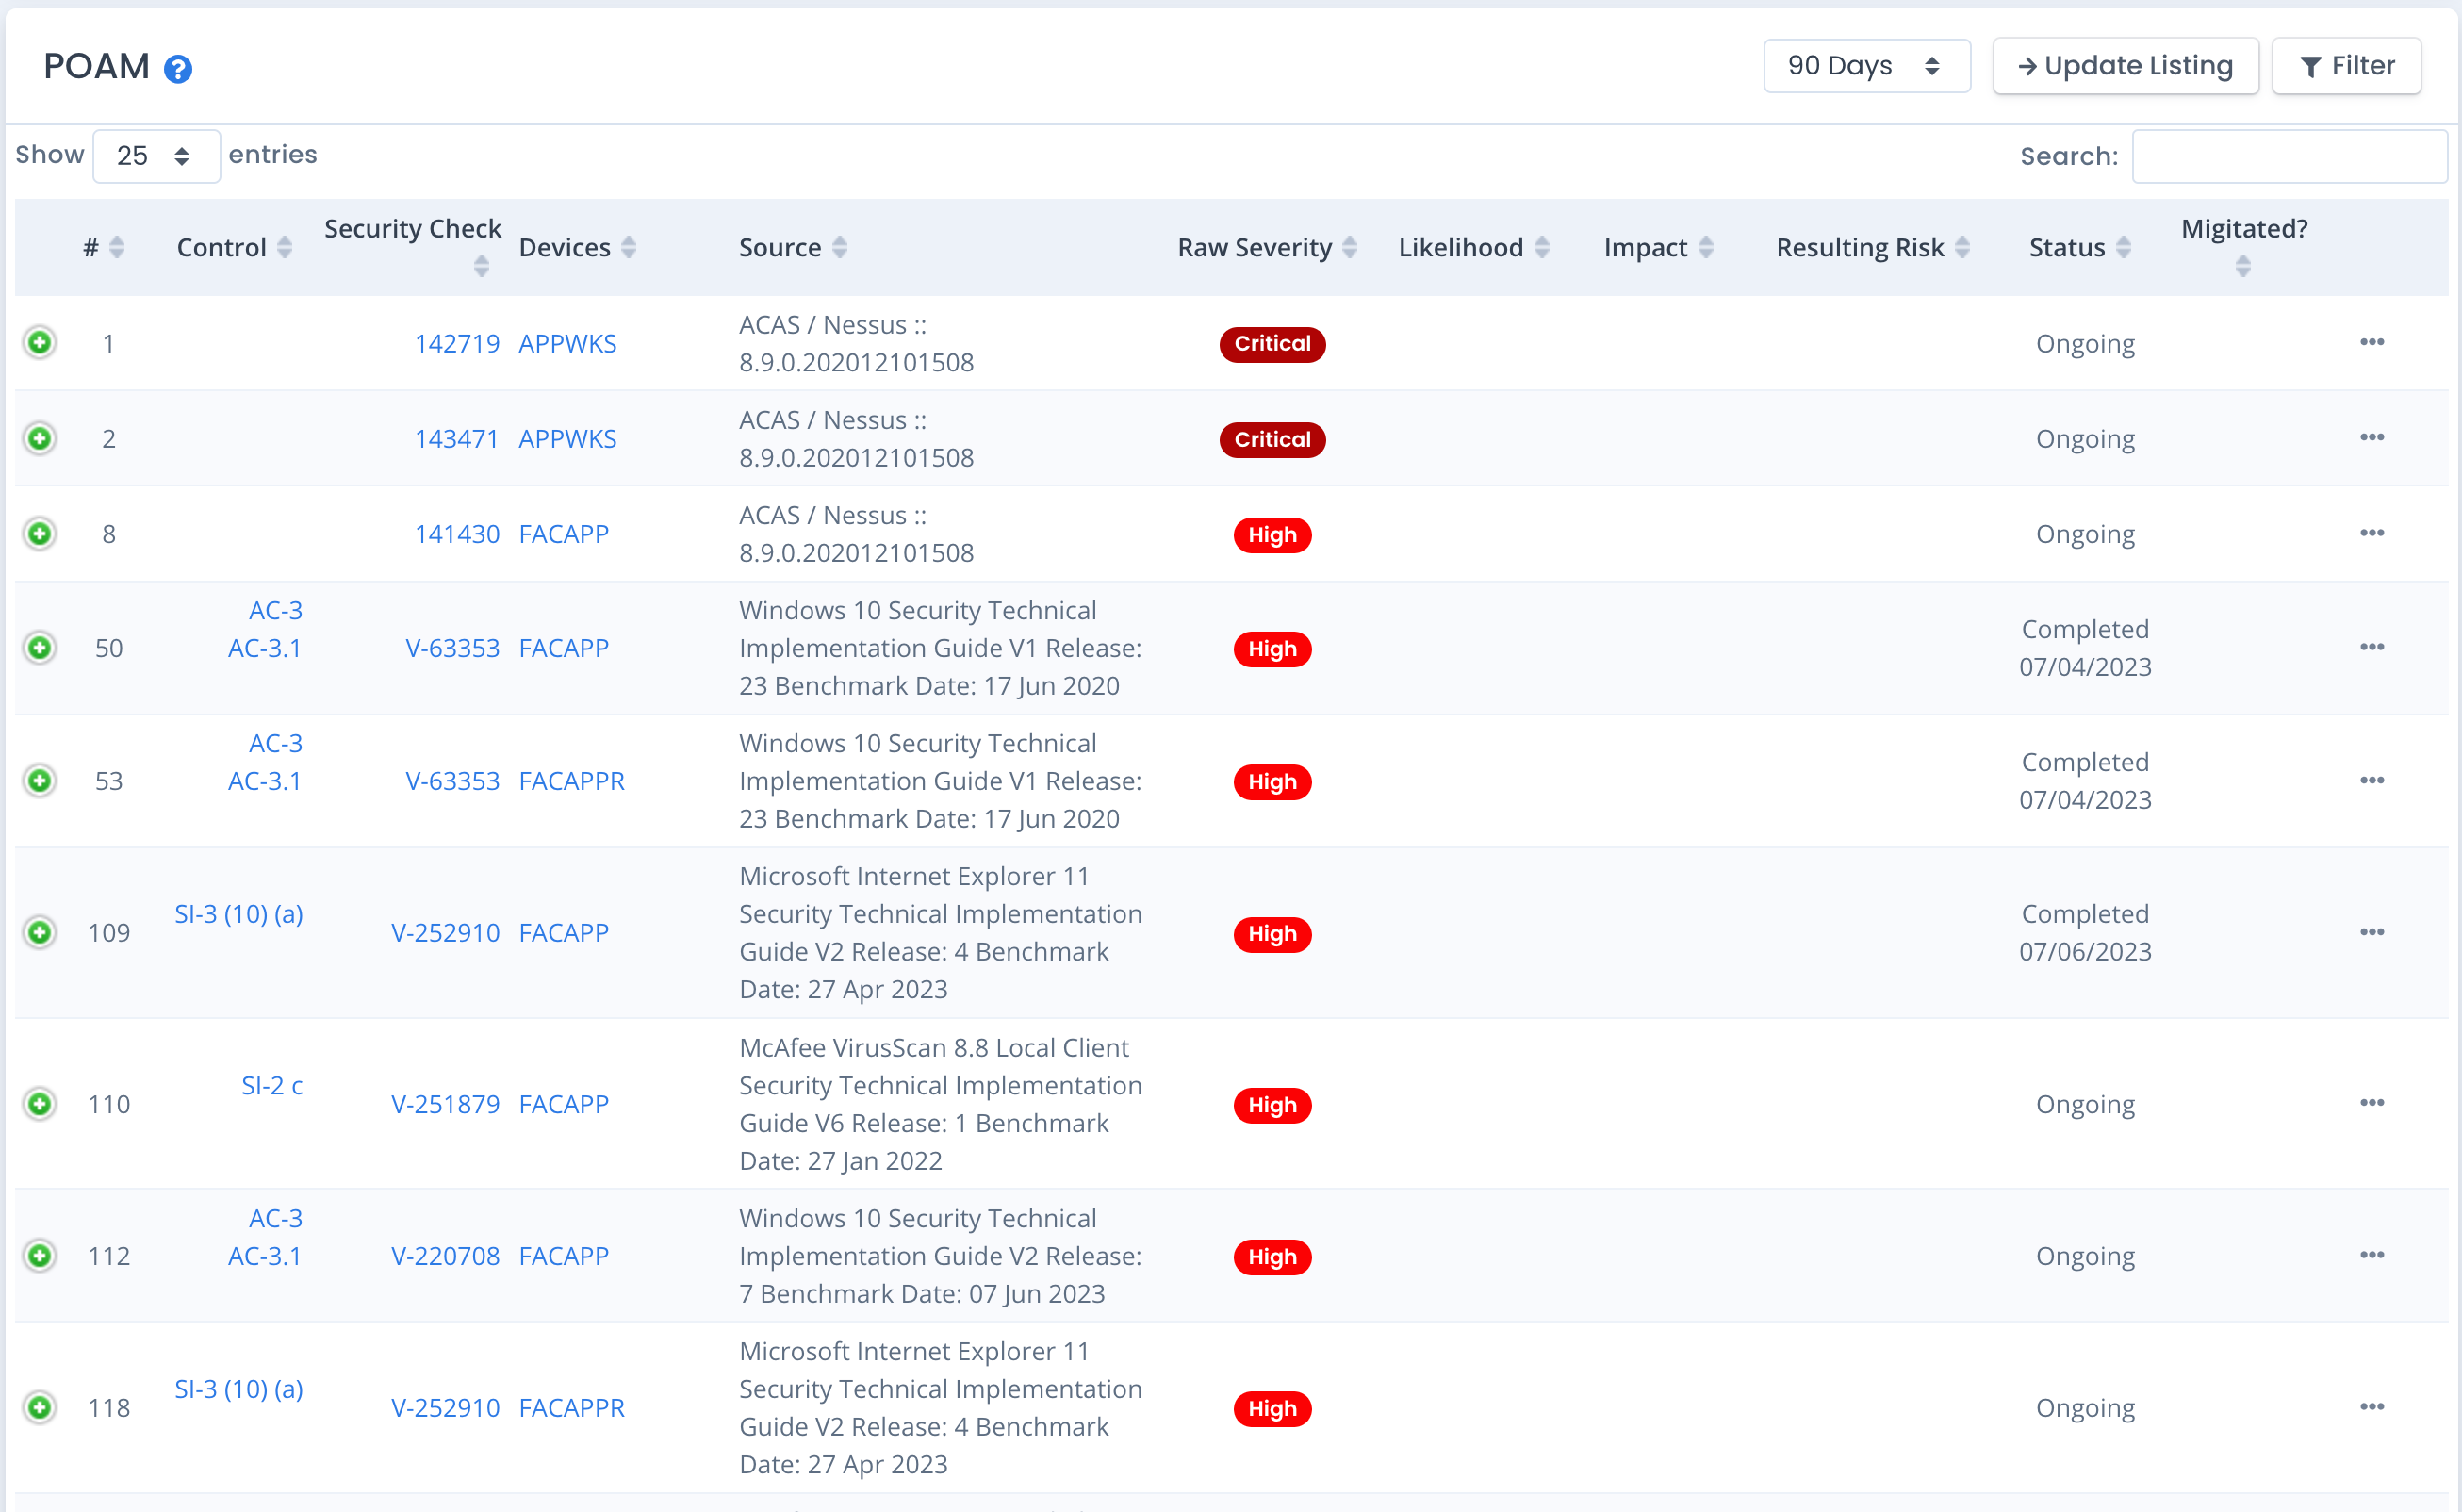The height and width of the screenshot is (1512, 2462).
Task: Open SI-2 c control link
Action: 272,1085
